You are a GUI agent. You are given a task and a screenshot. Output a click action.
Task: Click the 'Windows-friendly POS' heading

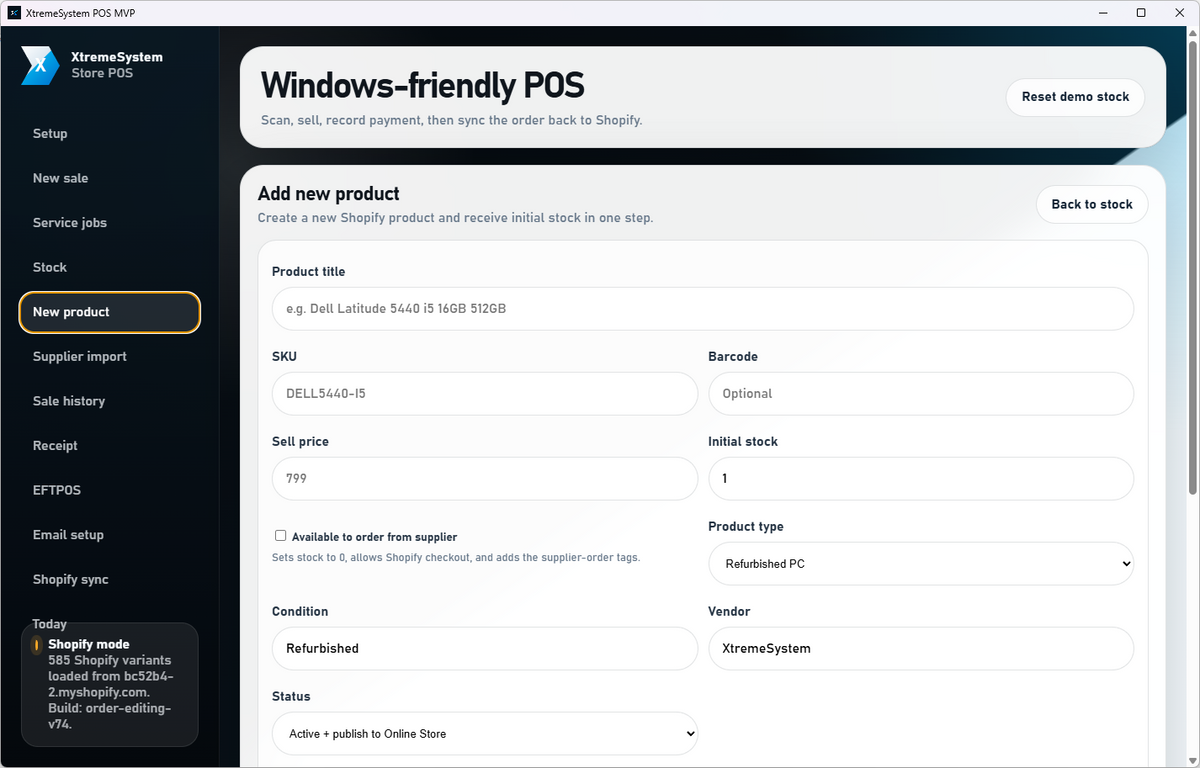point(422,85)
